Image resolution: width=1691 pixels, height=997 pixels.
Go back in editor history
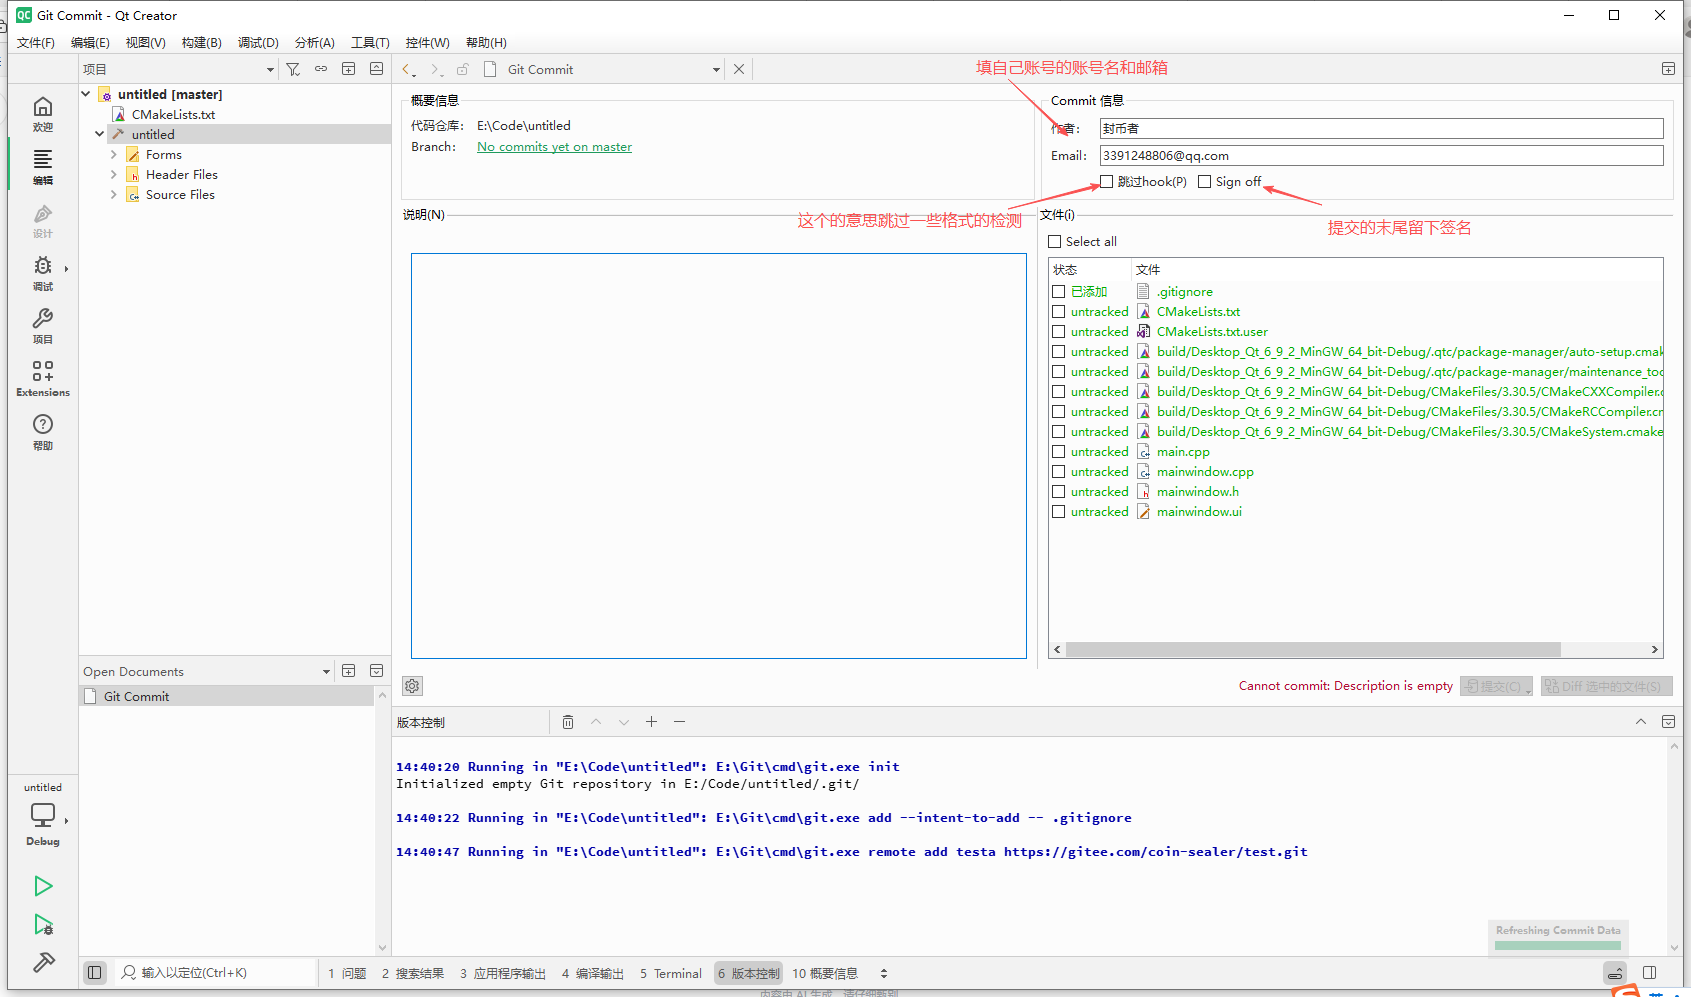coord(408,70)
